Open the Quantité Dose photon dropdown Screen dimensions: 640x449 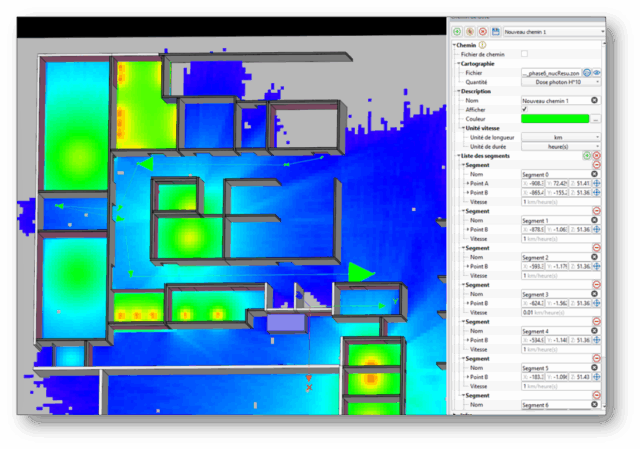tap(561, 82)
